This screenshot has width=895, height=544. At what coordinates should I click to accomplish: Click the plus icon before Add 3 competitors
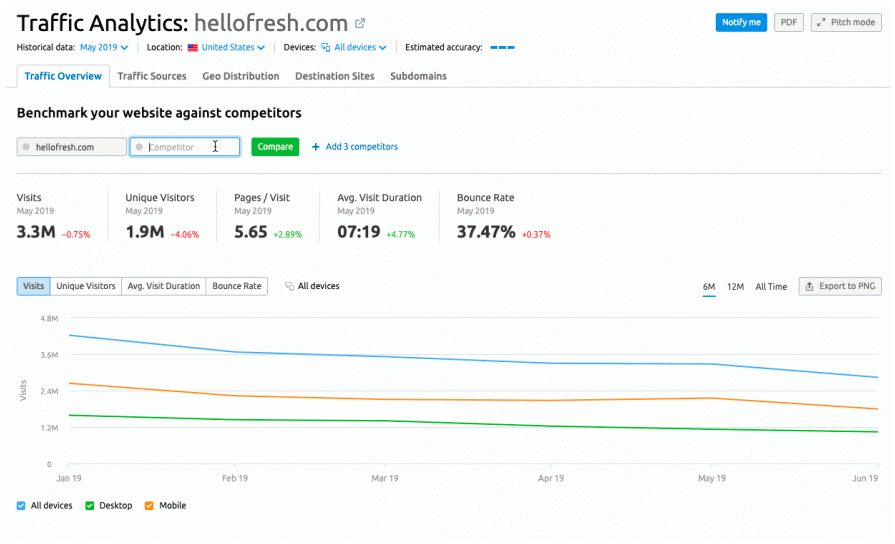pyautogui.click(x=316, y=147)
